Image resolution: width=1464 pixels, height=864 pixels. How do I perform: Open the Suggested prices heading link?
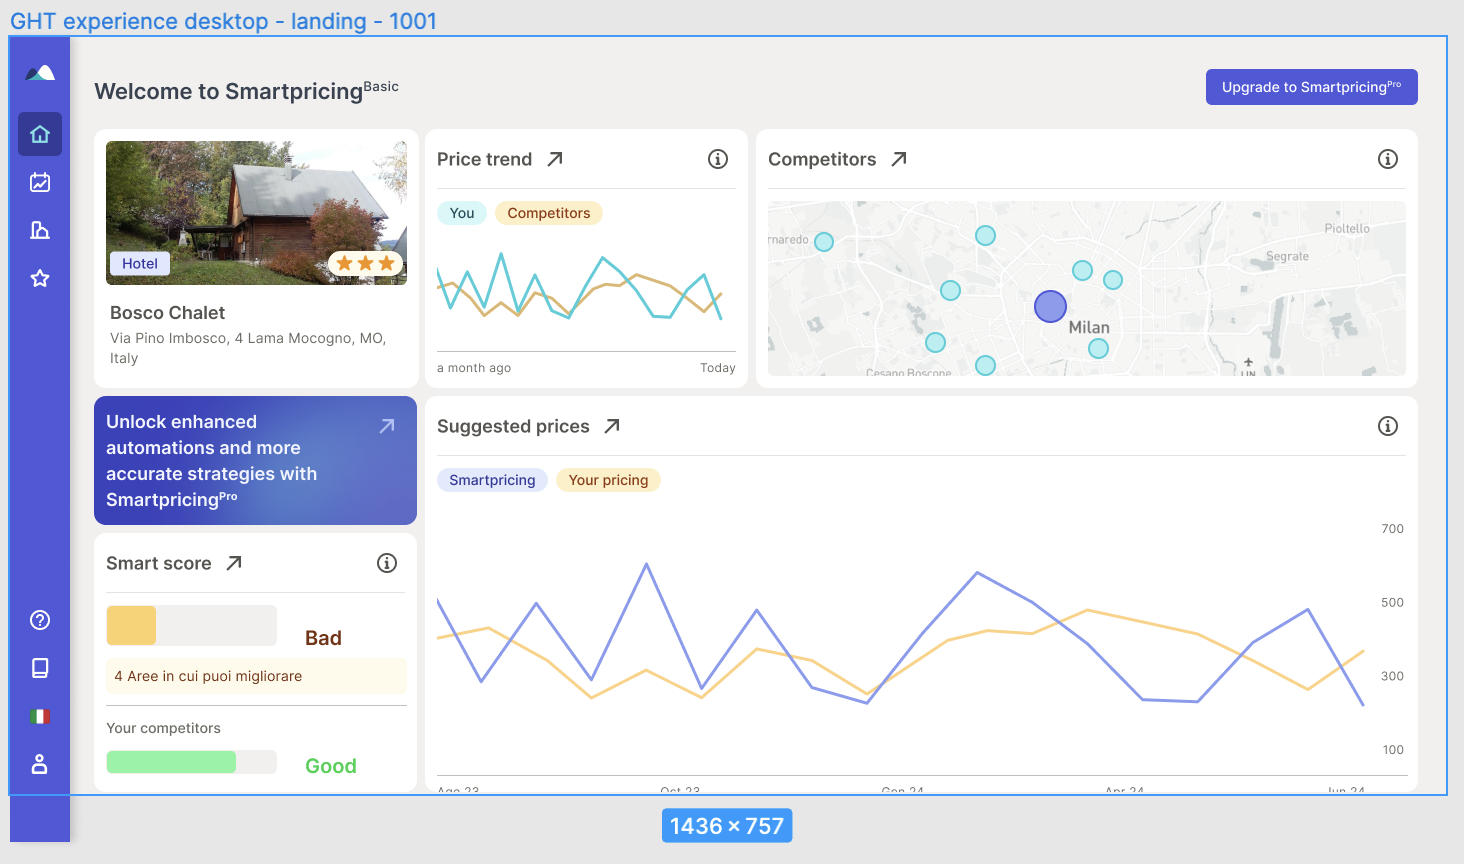pyautogui.click(x=513, y=426)
